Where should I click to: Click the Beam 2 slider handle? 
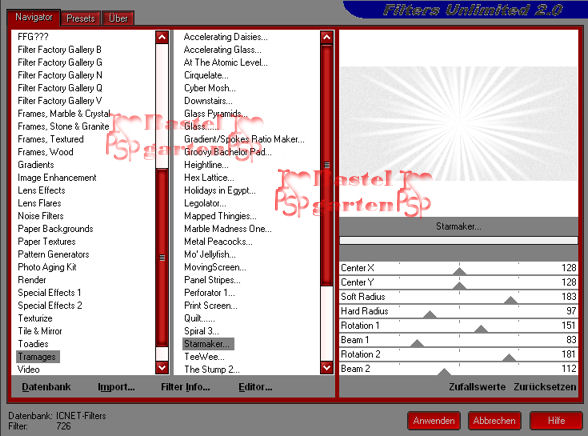click(444, 372)
